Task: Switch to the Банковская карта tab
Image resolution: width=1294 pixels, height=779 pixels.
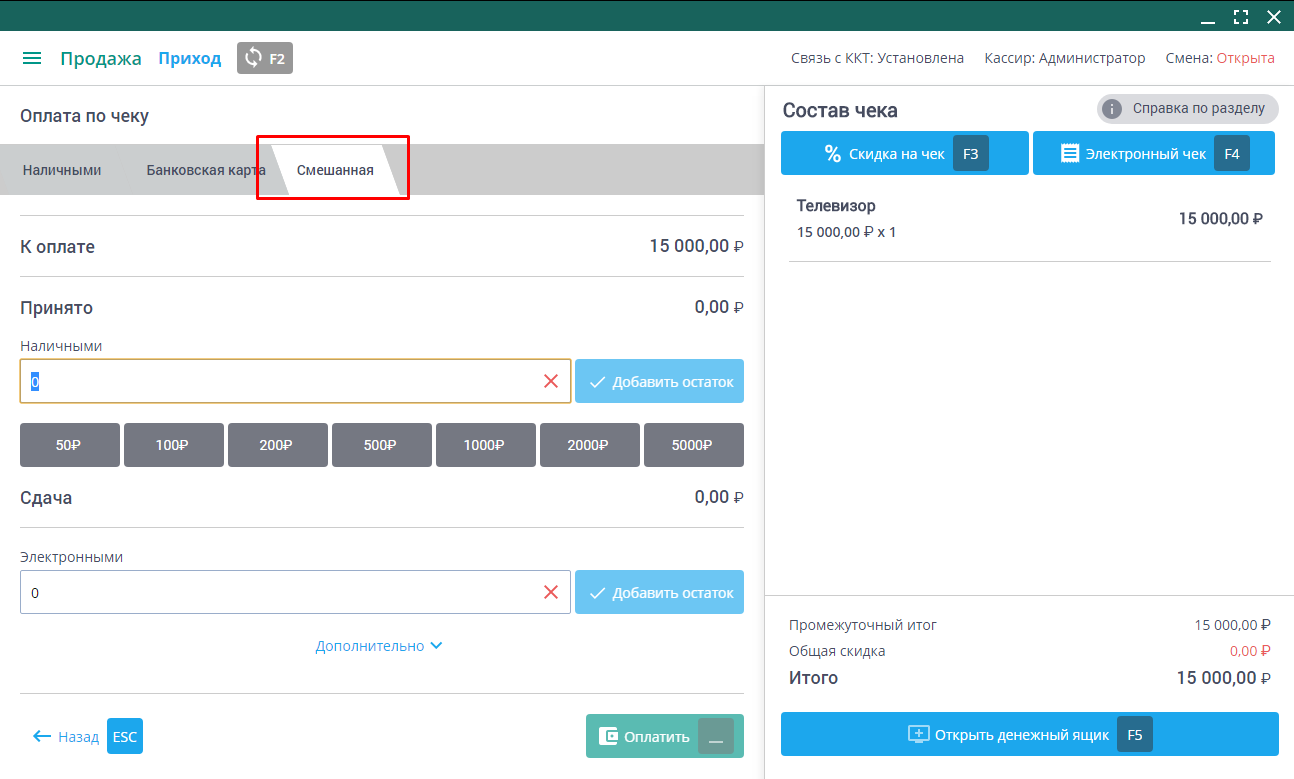Action: [206, 170]
